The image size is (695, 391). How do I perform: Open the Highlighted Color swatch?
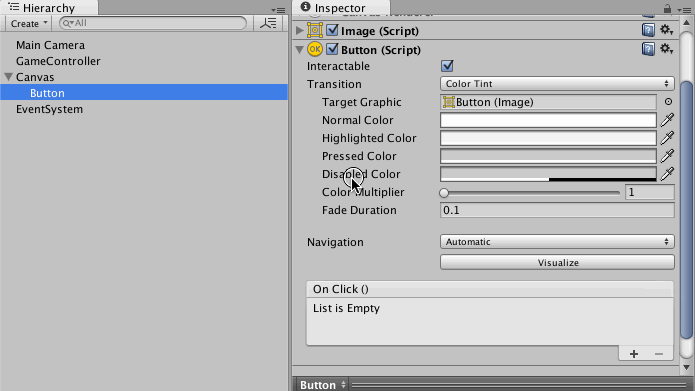pos(548,138)
